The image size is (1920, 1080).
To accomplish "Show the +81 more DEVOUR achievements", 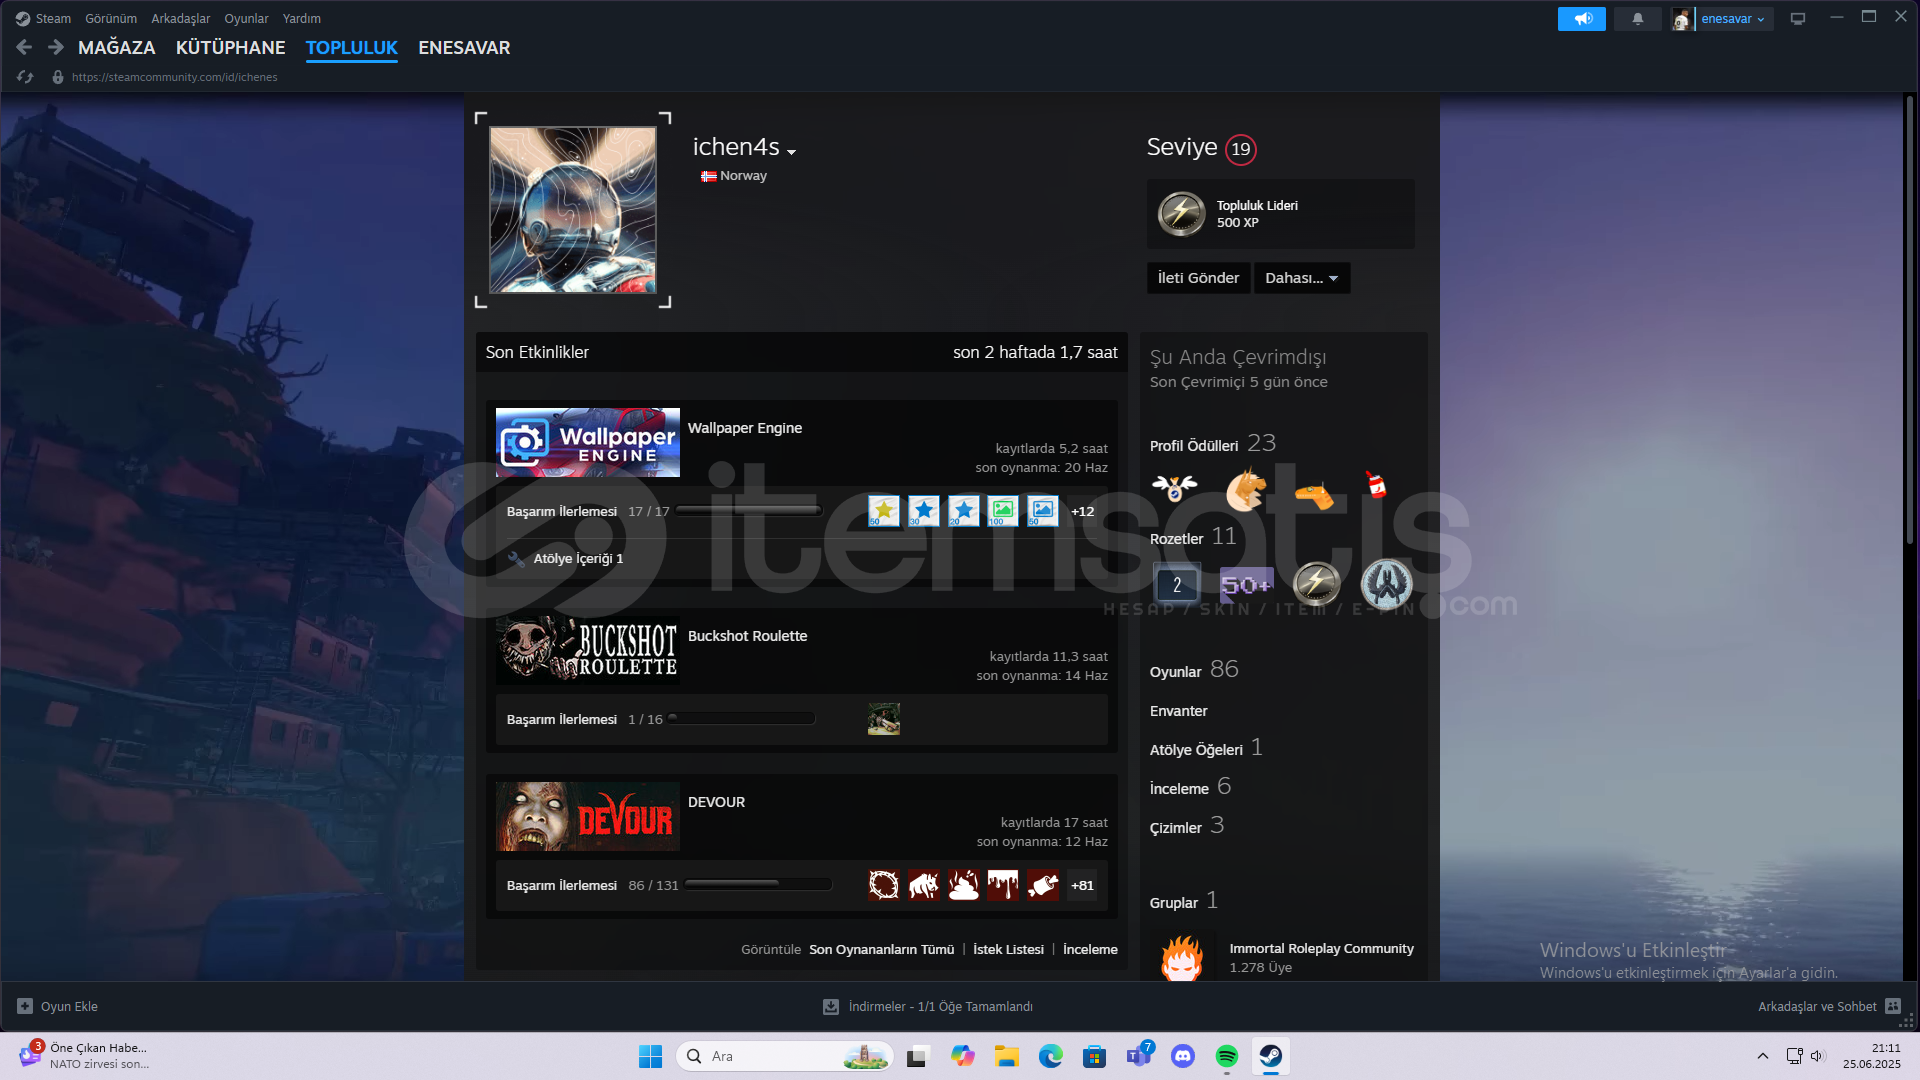I will (1082, 885).
